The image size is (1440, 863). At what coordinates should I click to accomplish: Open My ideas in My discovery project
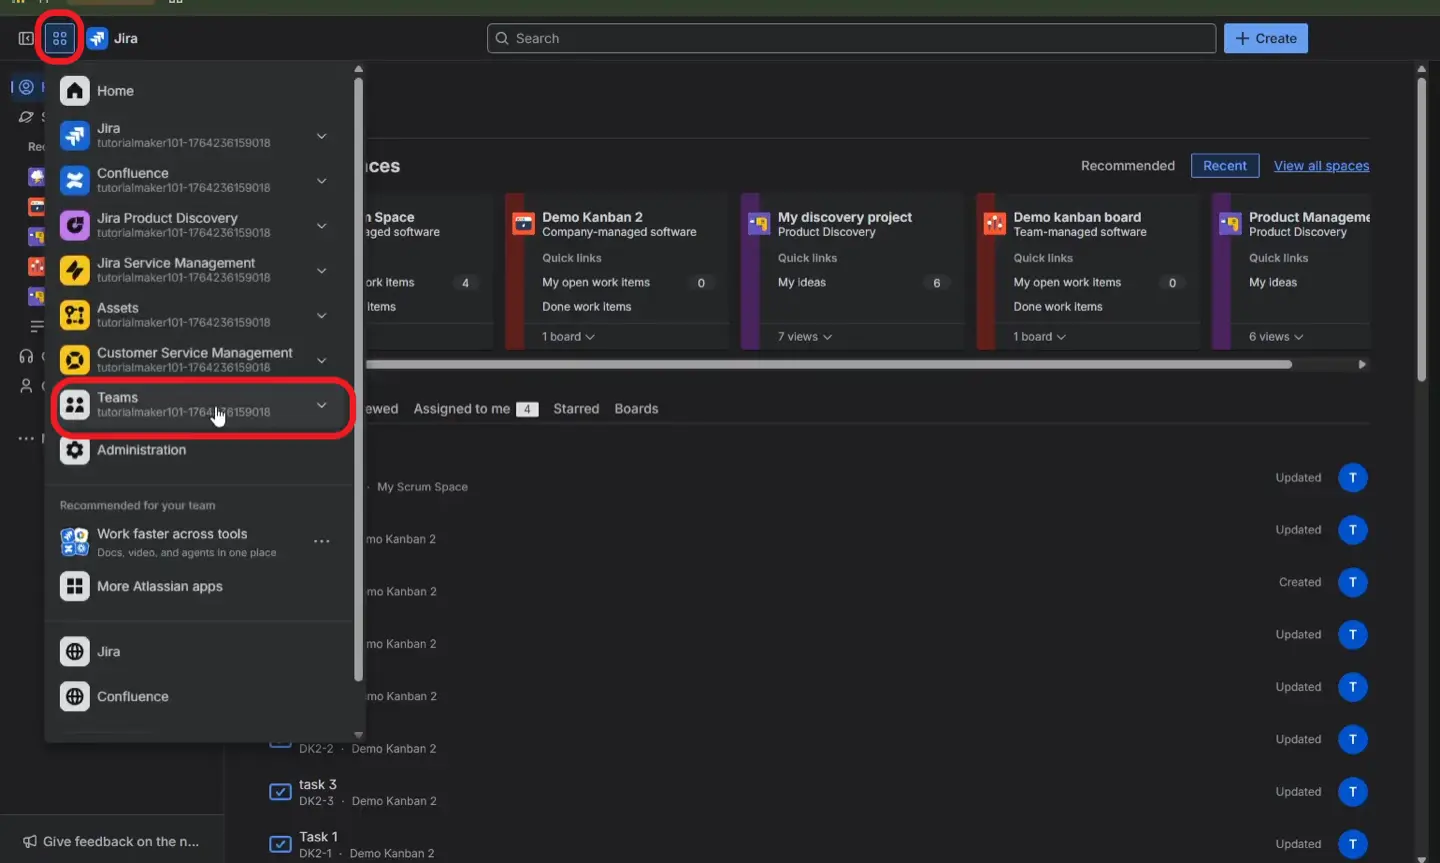[802, 283]
